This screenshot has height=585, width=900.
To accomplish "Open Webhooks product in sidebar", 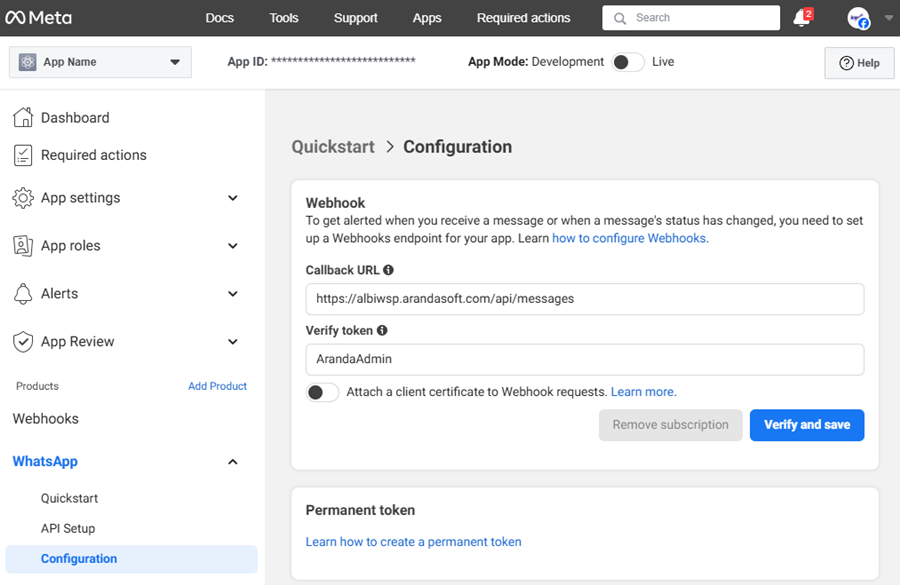I will coord(46,419).
